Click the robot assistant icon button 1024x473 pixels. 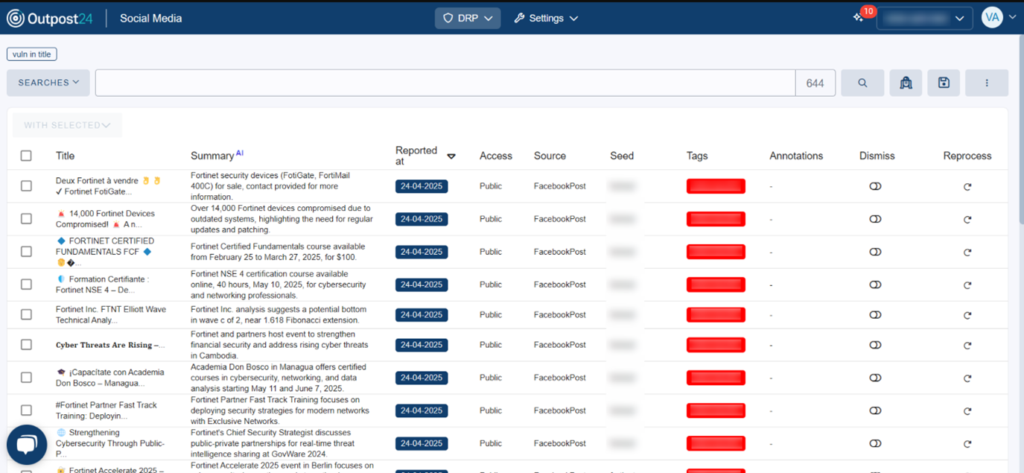[905, 83]
